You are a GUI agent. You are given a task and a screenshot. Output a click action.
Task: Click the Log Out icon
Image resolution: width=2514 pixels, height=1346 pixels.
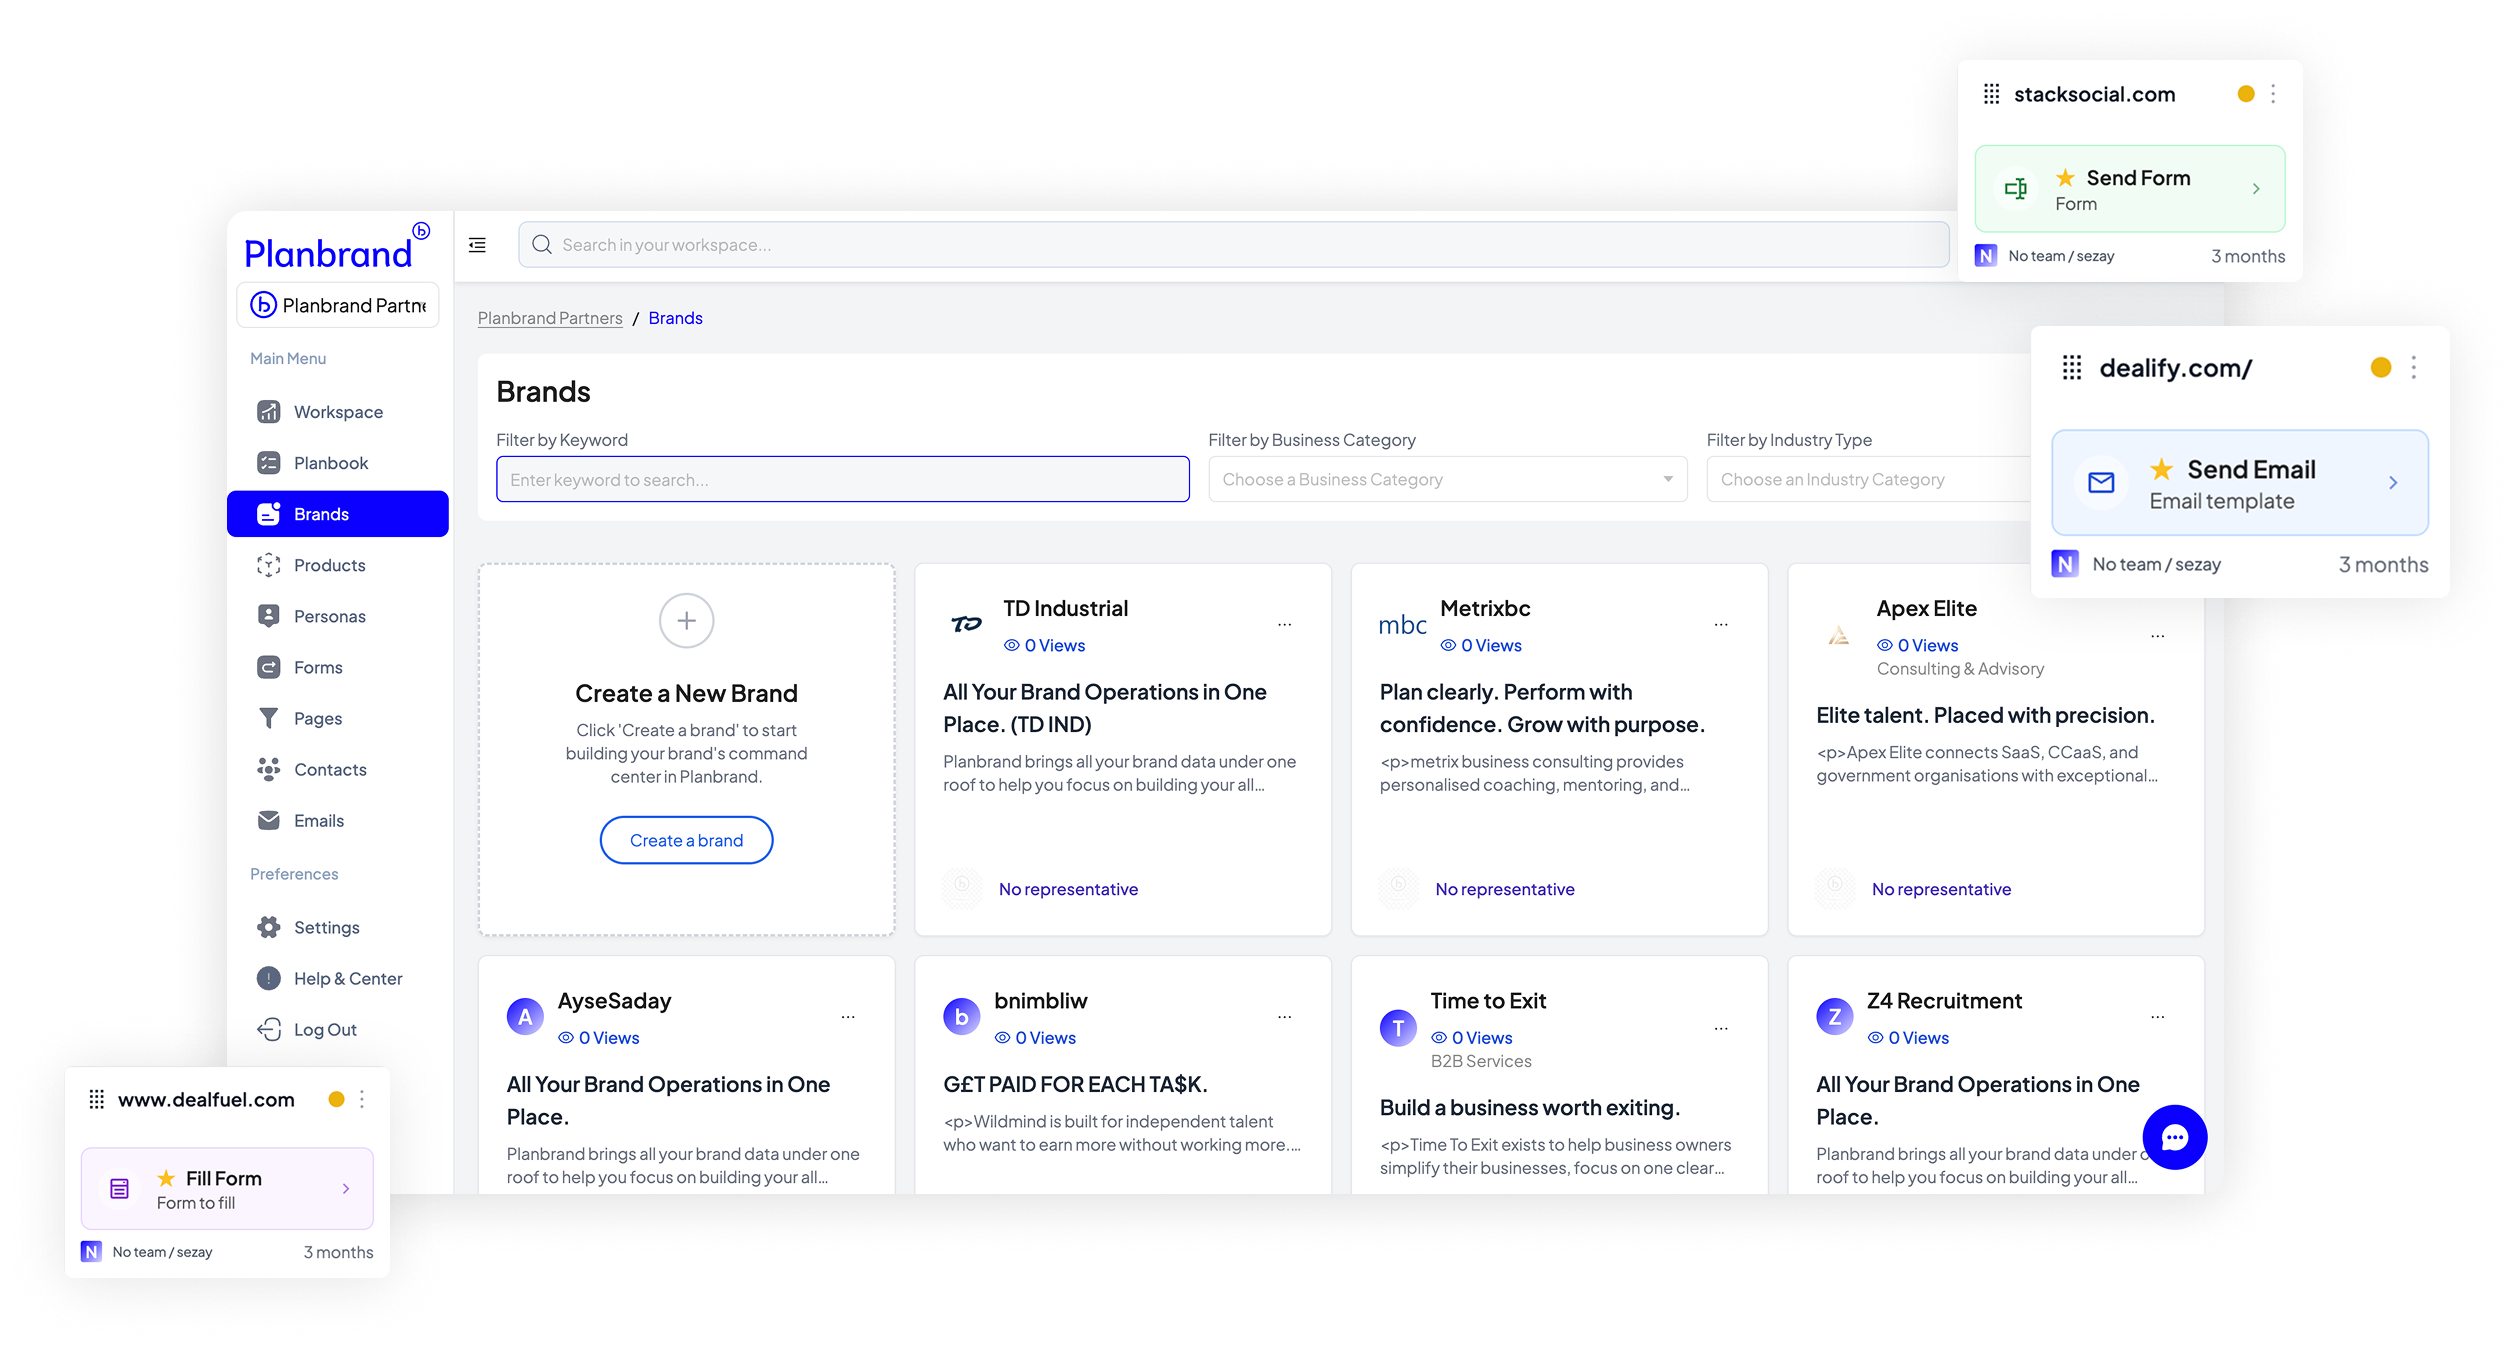coord(268,1029)
